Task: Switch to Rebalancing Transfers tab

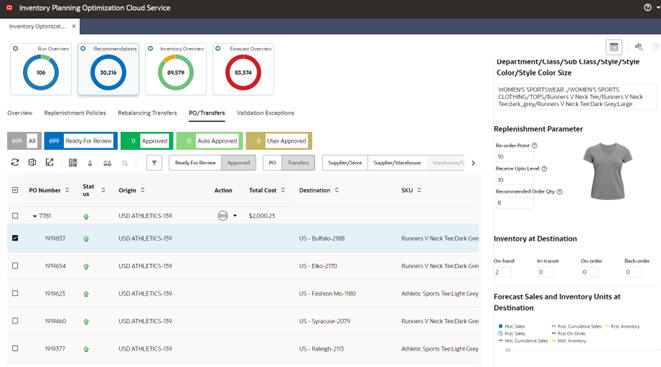Action: (147, 113)
